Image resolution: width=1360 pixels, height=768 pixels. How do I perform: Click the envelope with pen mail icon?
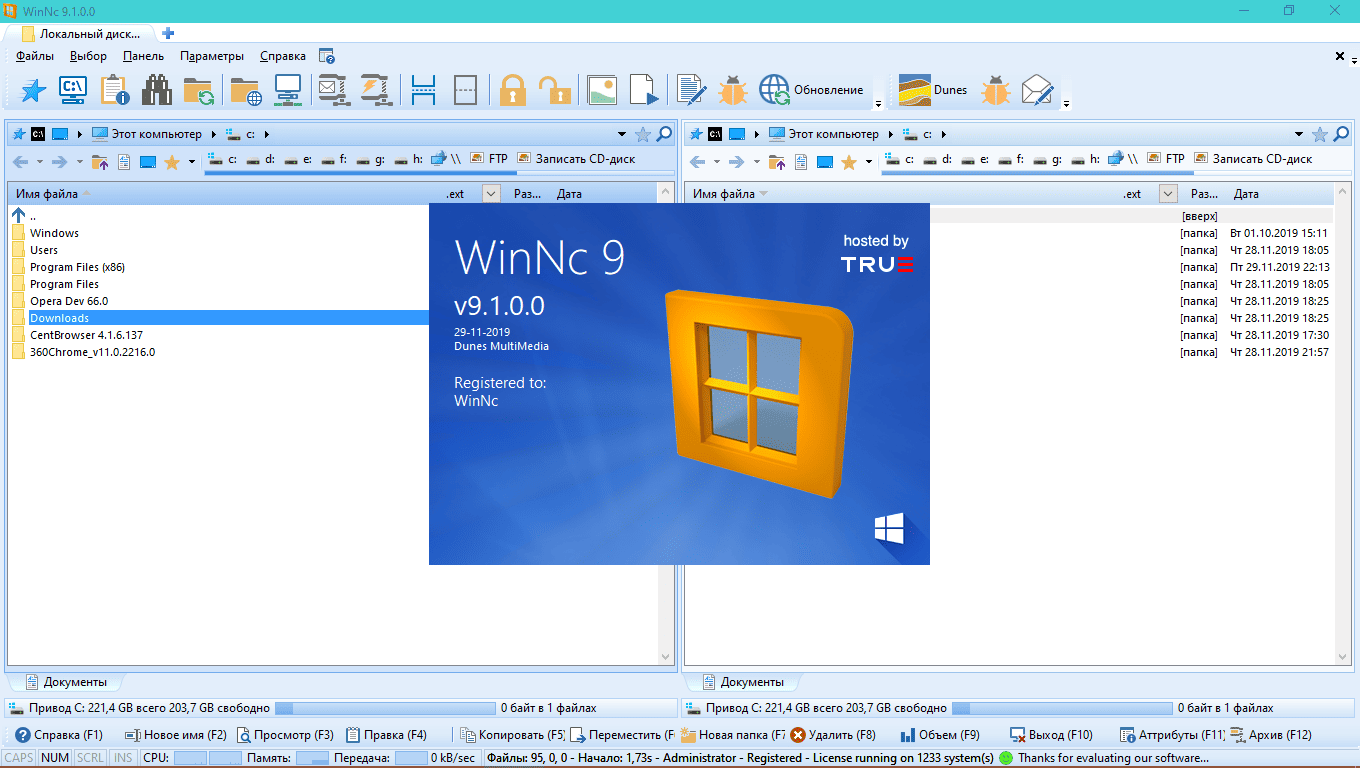(x=1038, y=90)
